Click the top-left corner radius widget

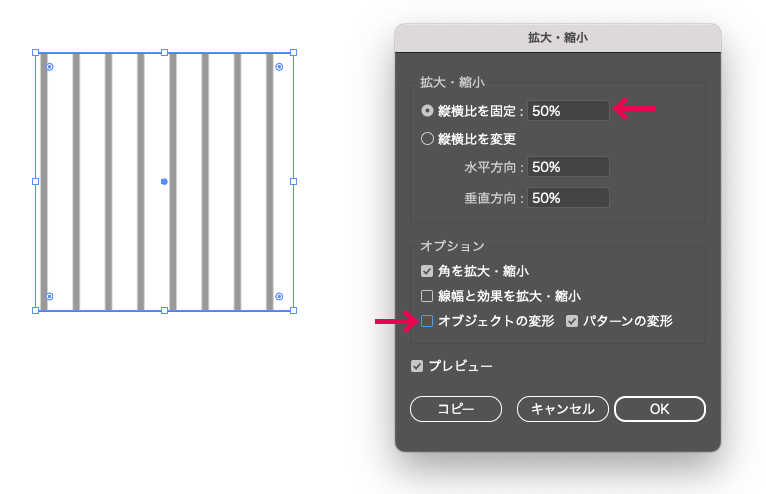tap(49, 66)
